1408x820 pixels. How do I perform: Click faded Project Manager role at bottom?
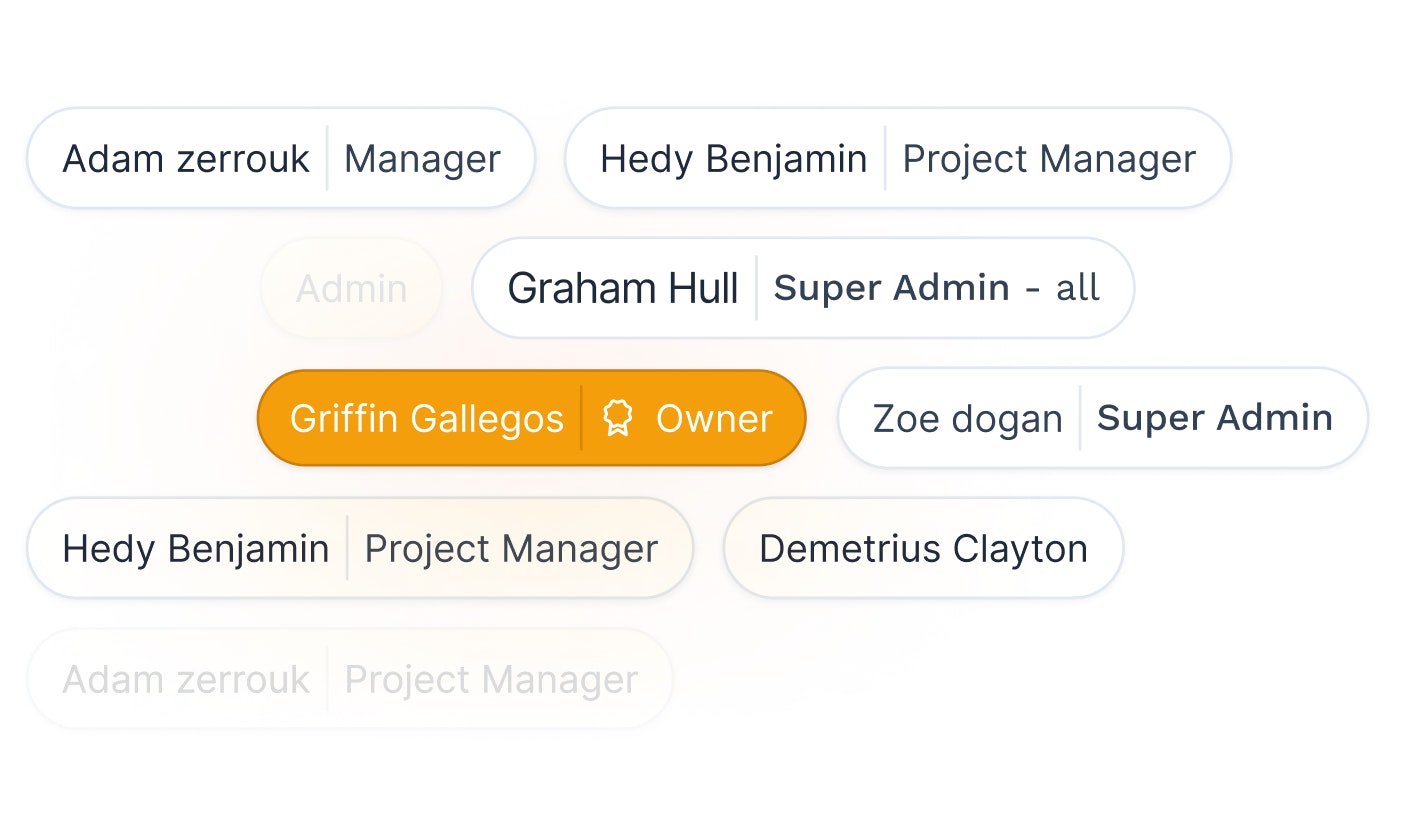coord(491,679)
